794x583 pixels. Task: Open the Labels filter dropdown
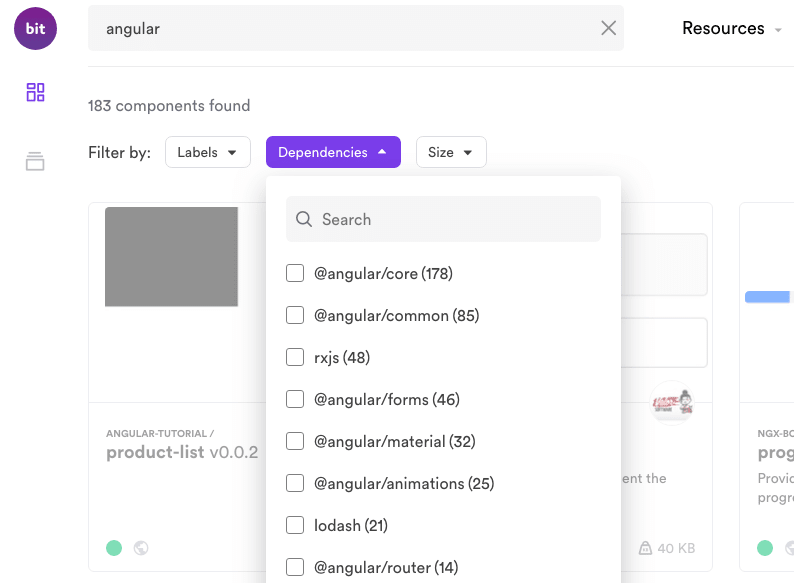tap(208, 152)
